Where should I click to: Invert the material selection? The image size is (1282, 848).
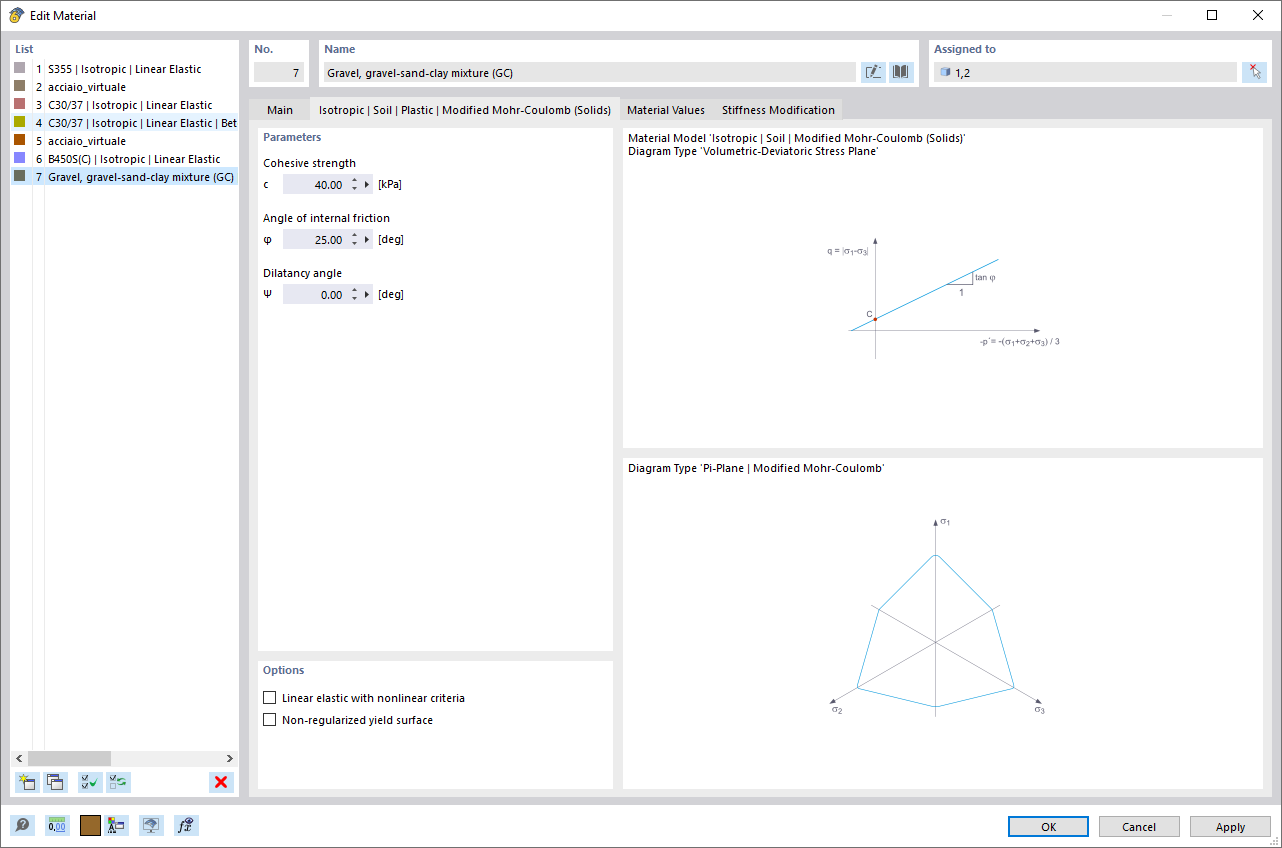tap(118, 782)
